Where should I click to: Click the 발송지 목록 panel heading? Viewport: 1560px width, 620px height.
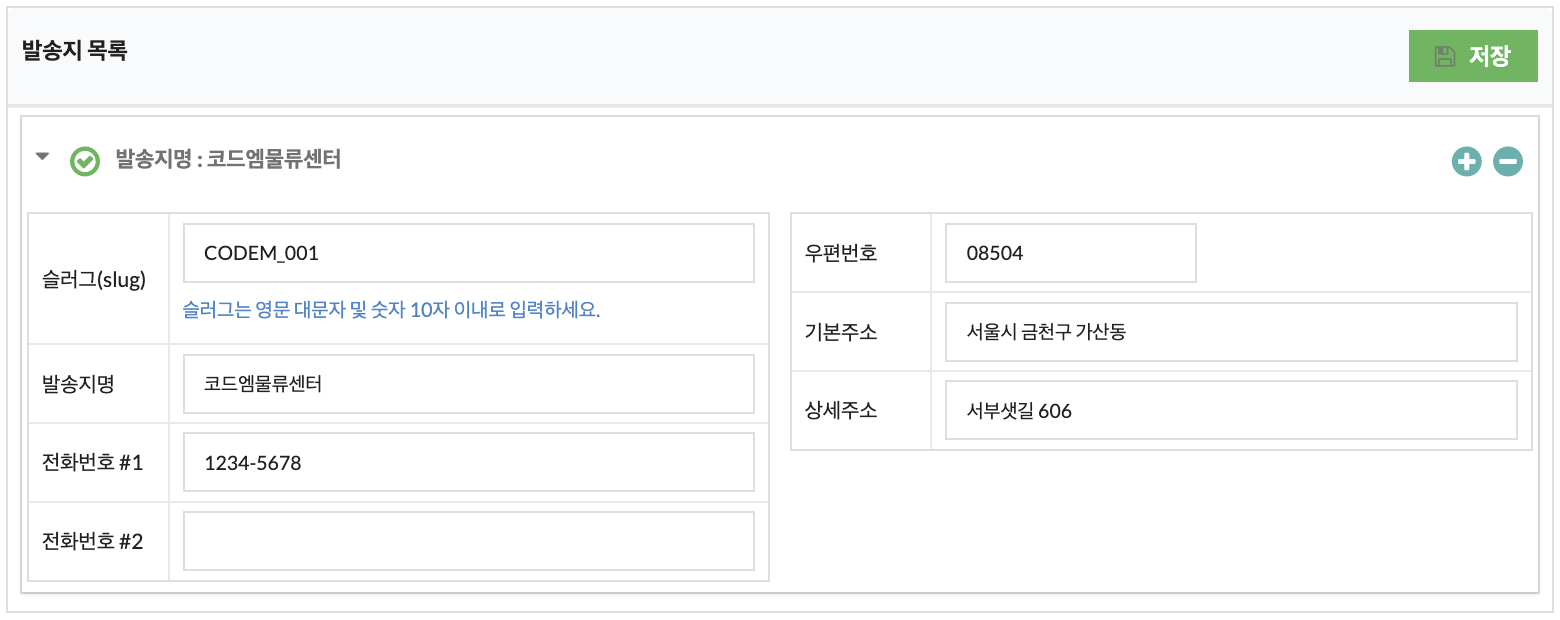(x=75, y=50)
